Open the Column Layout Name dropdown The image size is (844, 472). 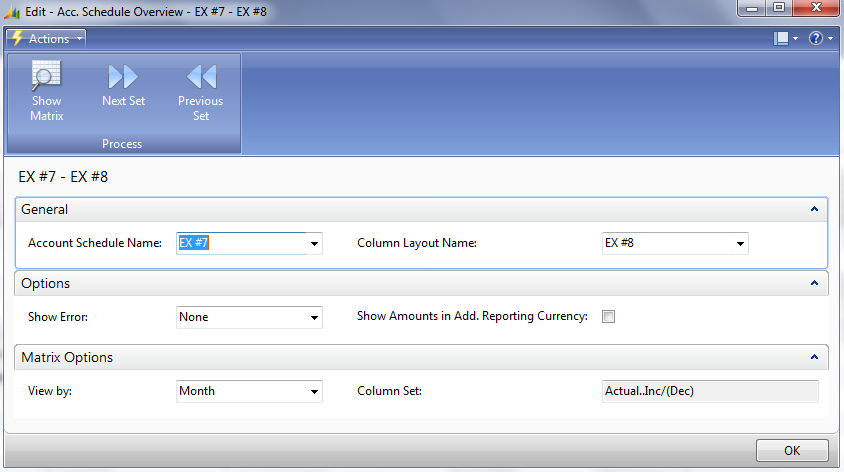tap(740, 244)
